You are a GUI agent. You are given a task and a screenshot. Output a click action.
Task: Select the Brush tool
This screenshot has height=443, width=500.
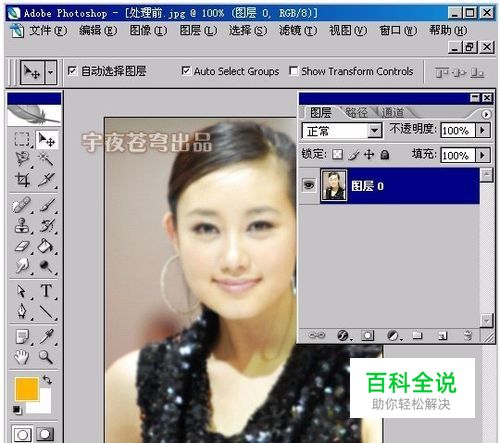pyautogui.click(x=47, y=205)
